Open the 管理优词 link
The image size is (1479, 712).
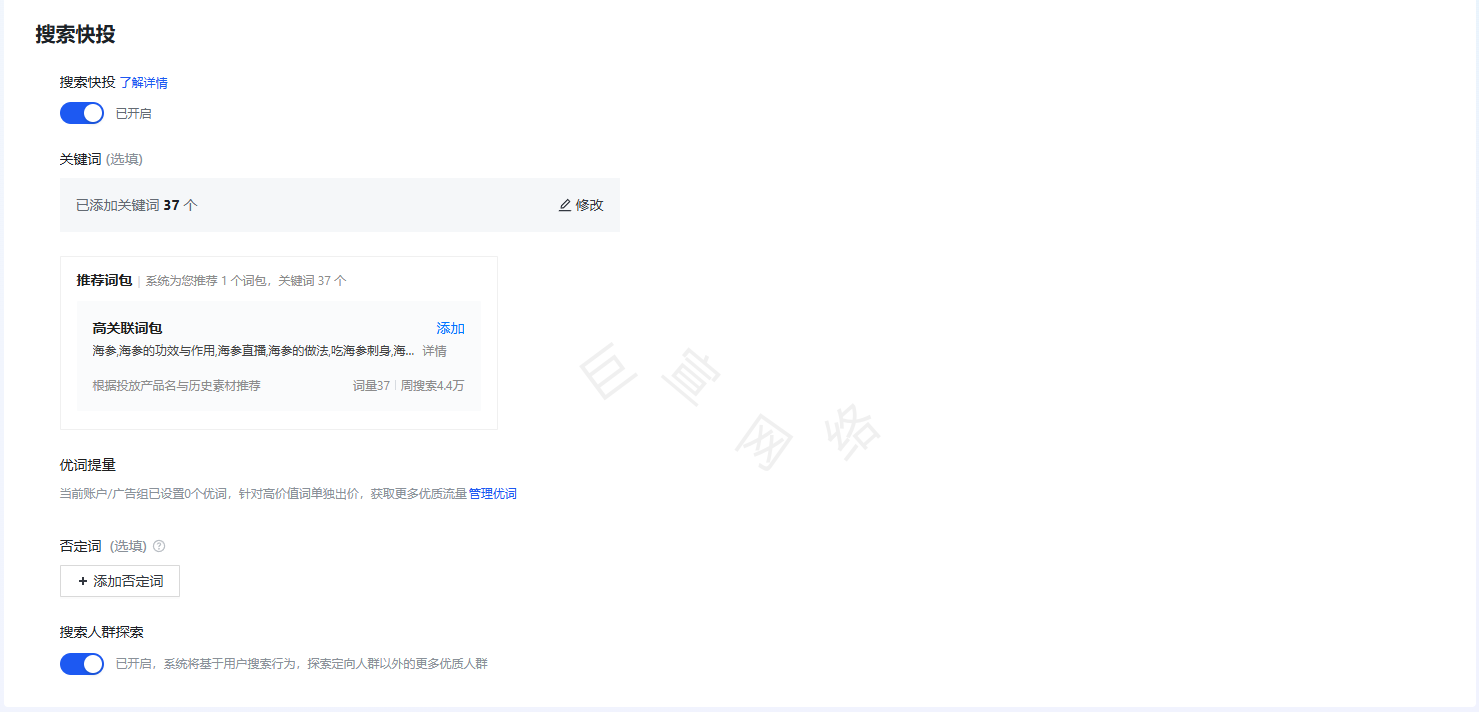[x=492, y=493]
